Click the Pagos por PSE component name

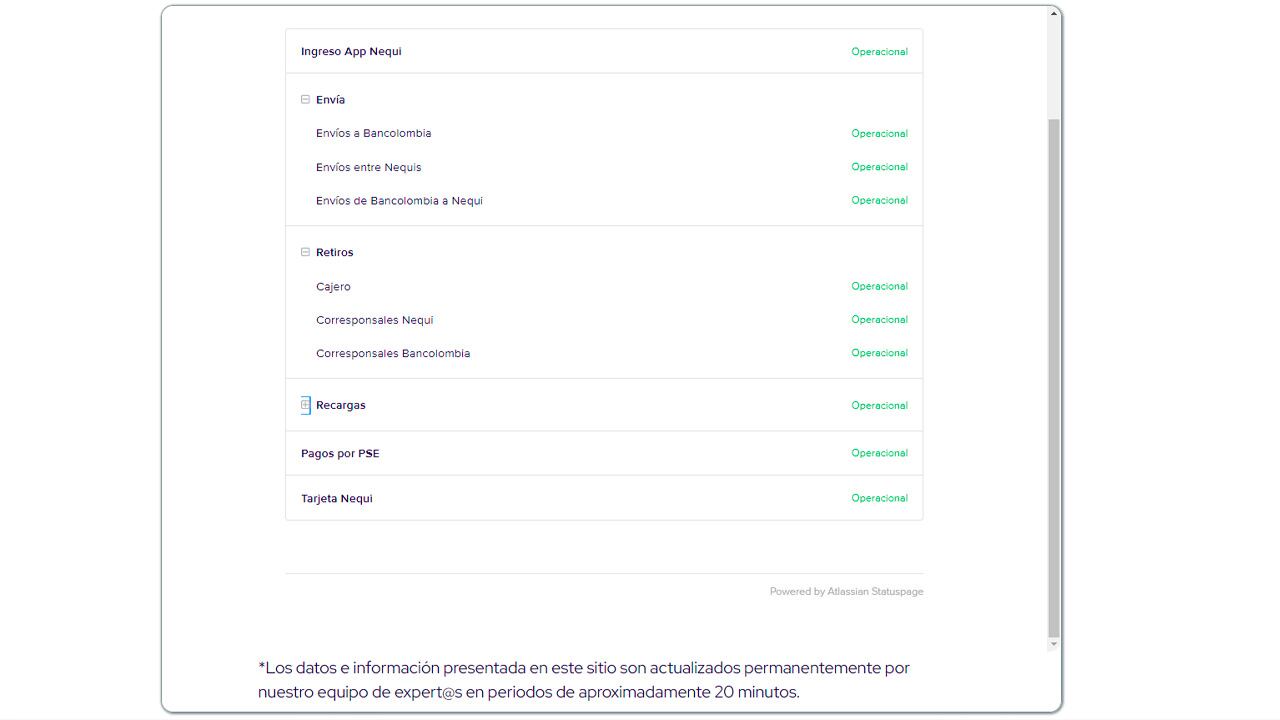(x=340, y=454)
